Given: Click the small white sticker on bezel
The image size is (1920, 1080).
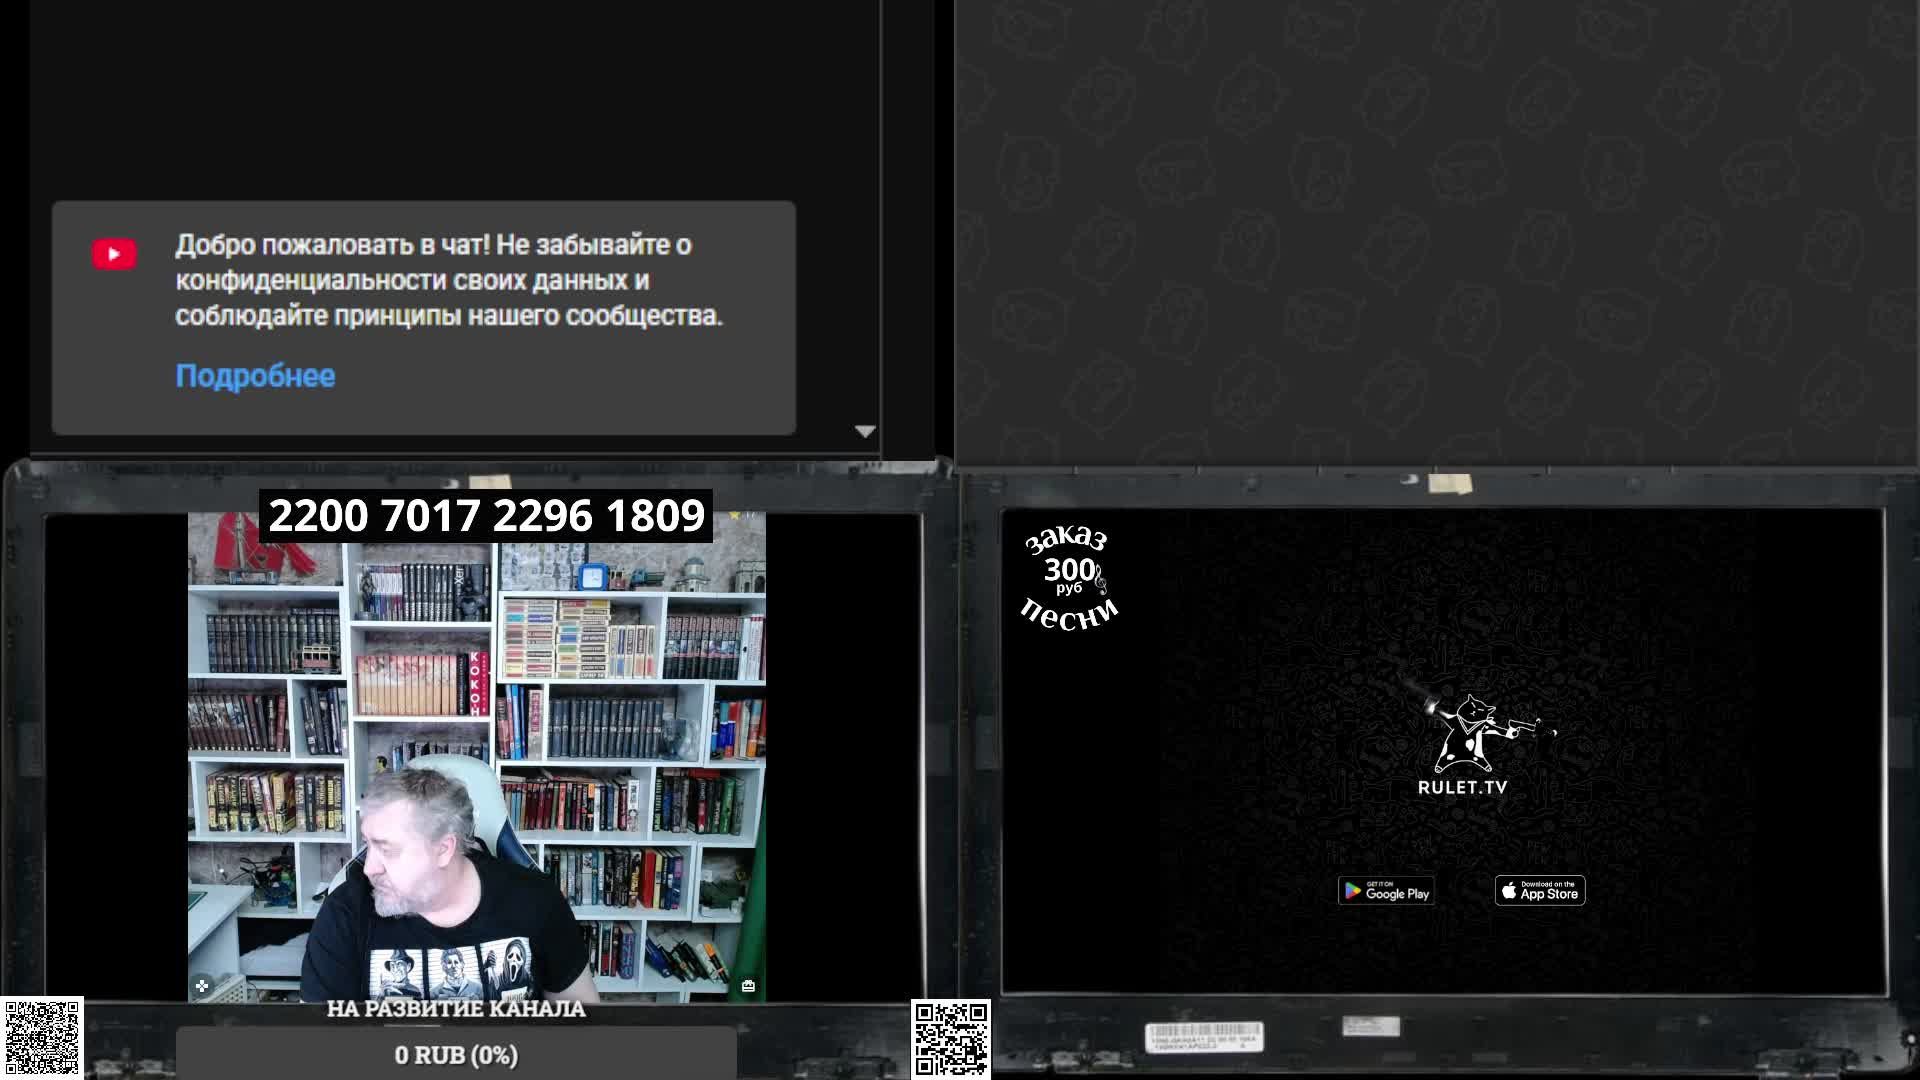Looking at the screenshot, I should click(x=1370, y=1026).
